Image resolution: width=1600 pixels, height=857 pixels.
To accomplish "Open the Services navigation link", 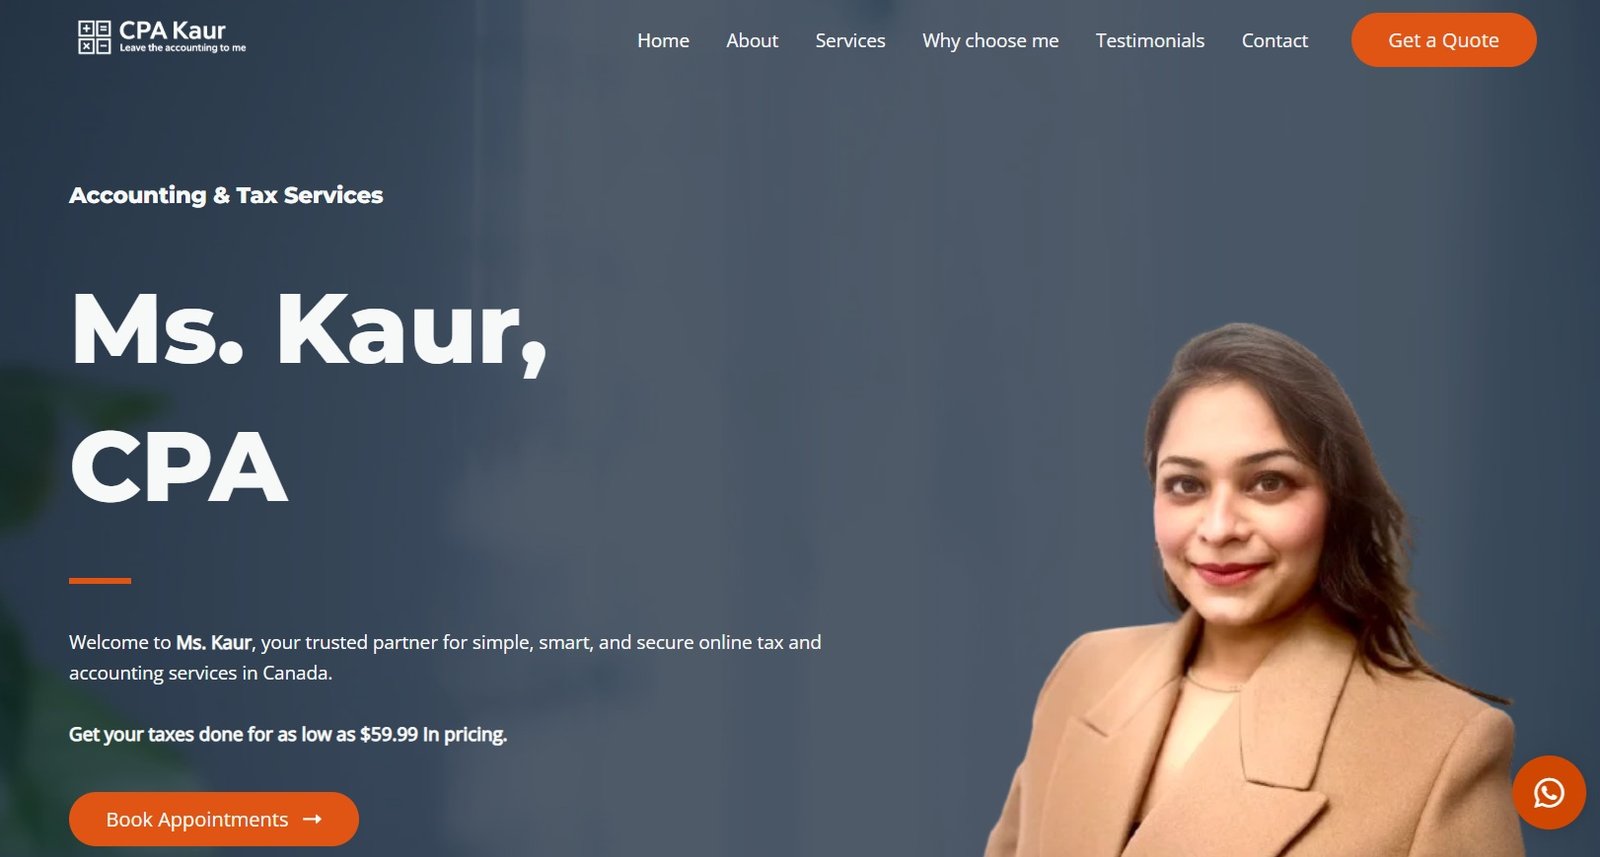I will [x=850, y=40].
